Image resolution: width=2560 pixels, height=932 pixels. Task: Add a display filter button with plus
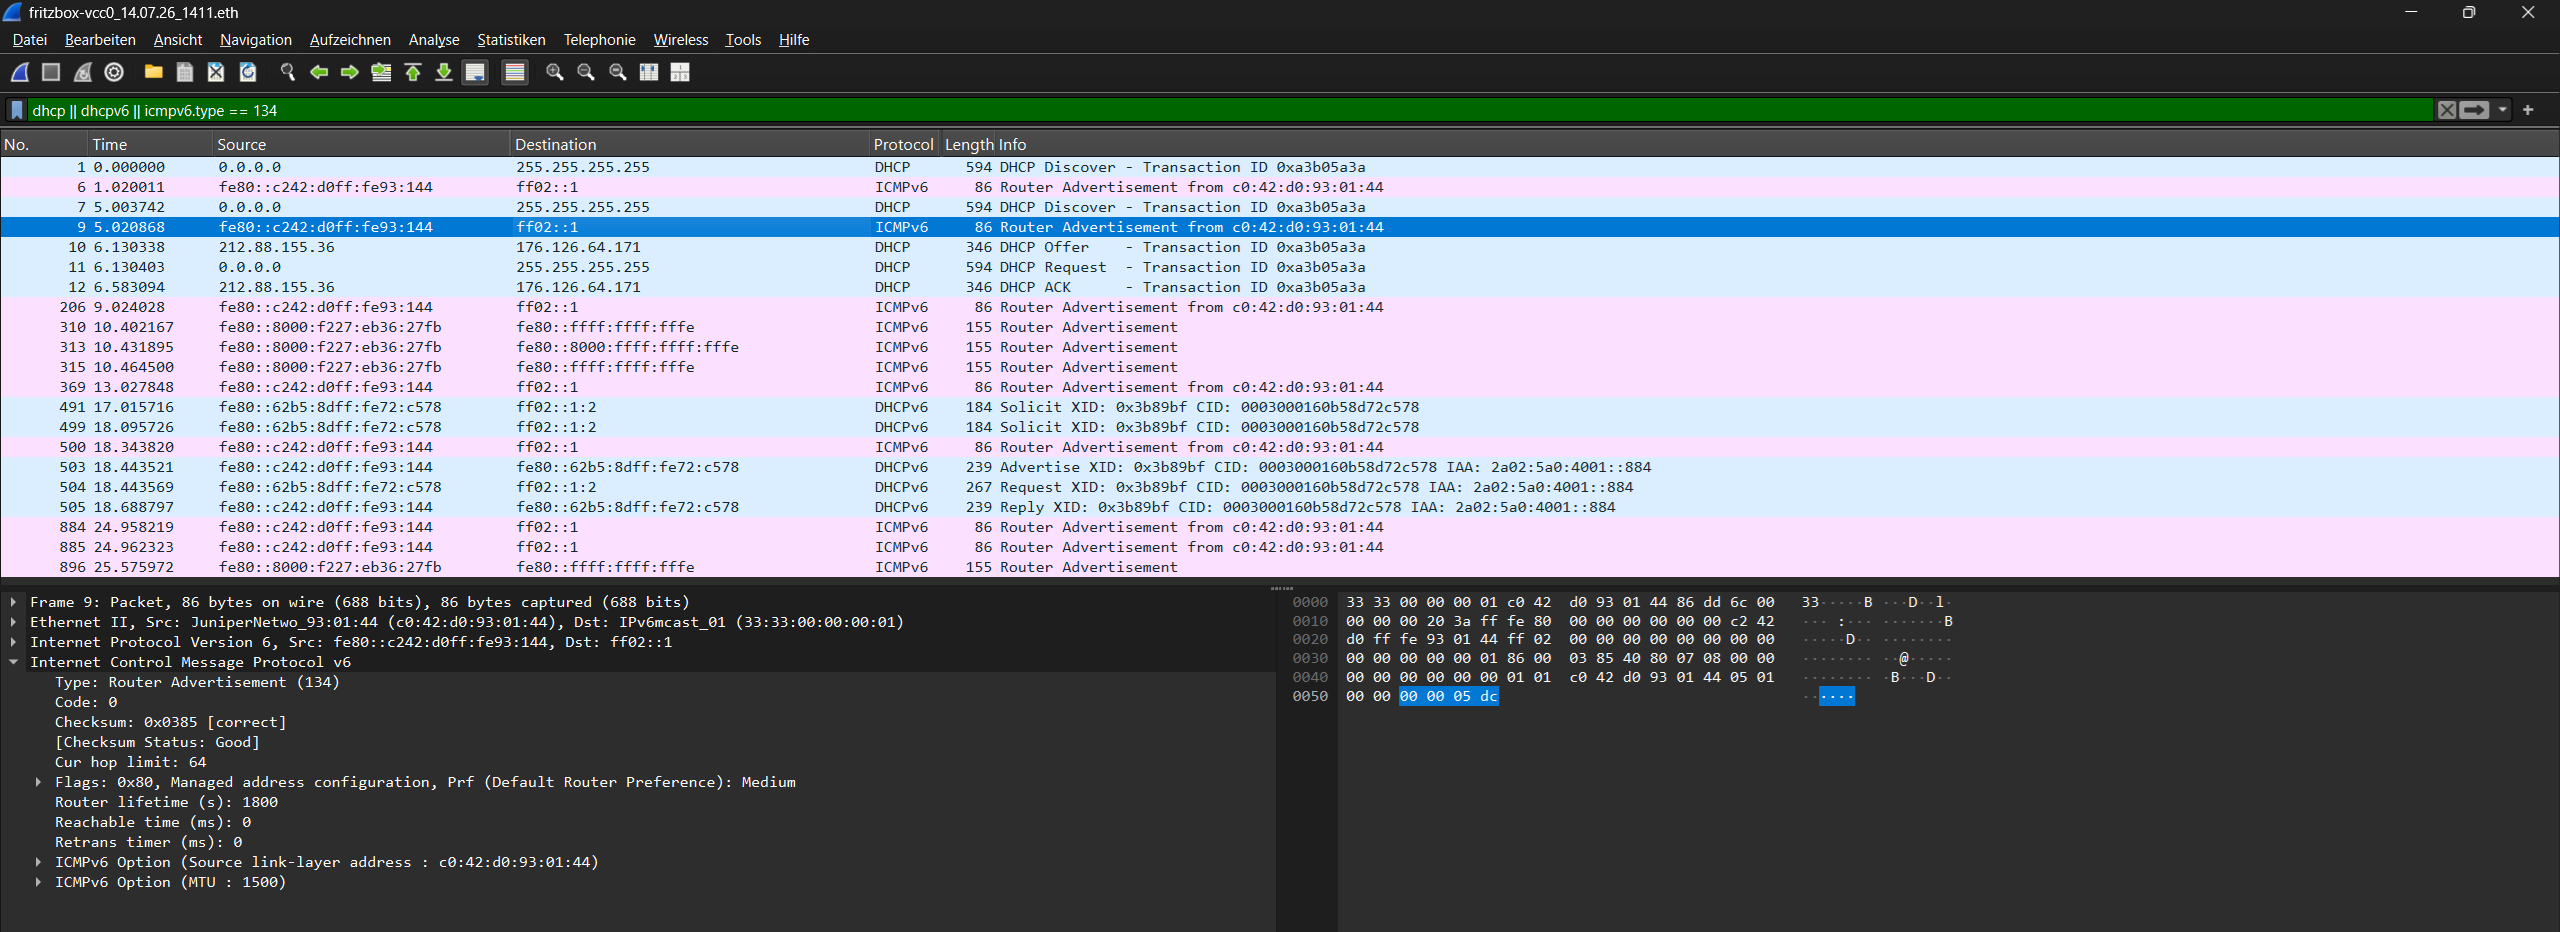tap(2528, 110)
